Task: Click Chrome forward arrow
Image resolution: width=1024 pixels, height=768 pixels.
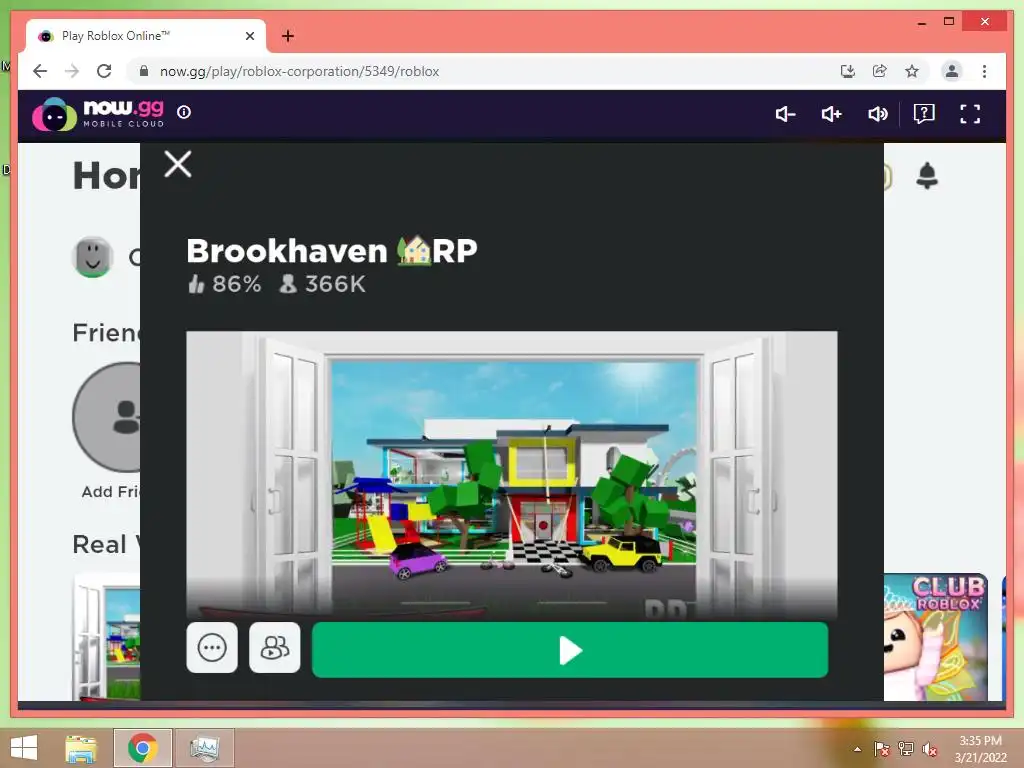Action: tap(72, 71)
